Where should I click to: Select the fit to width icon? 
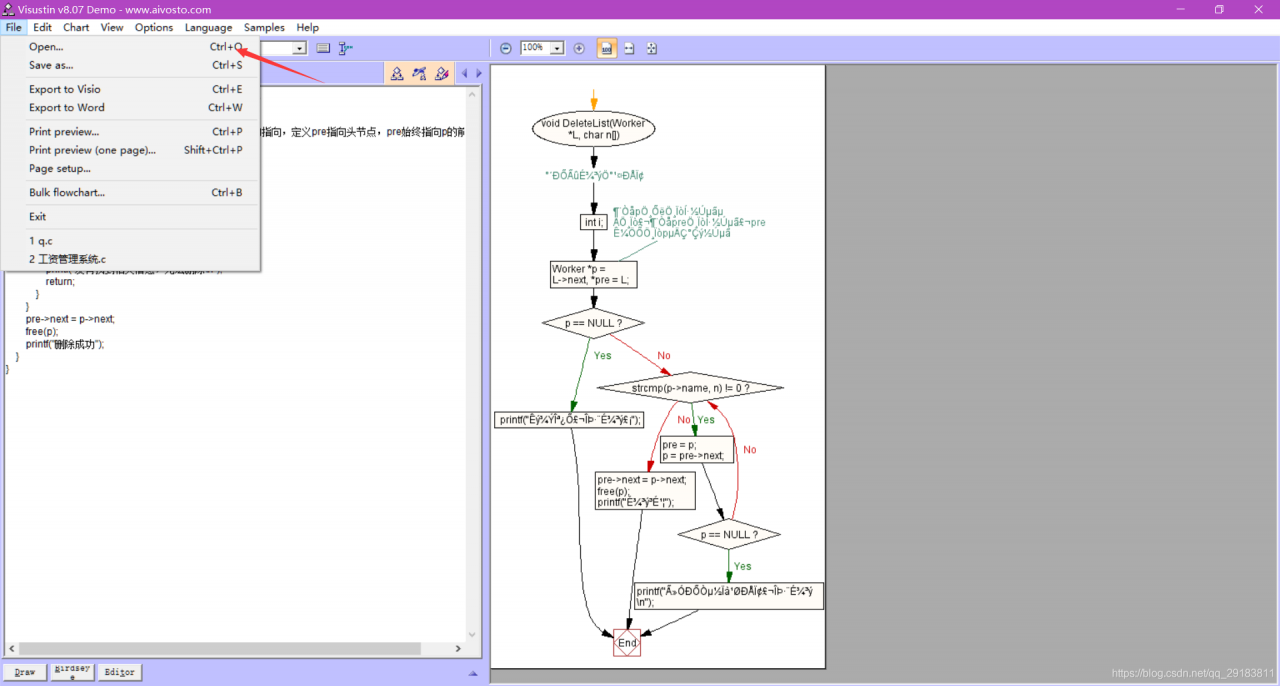click(x=629, y=48)
